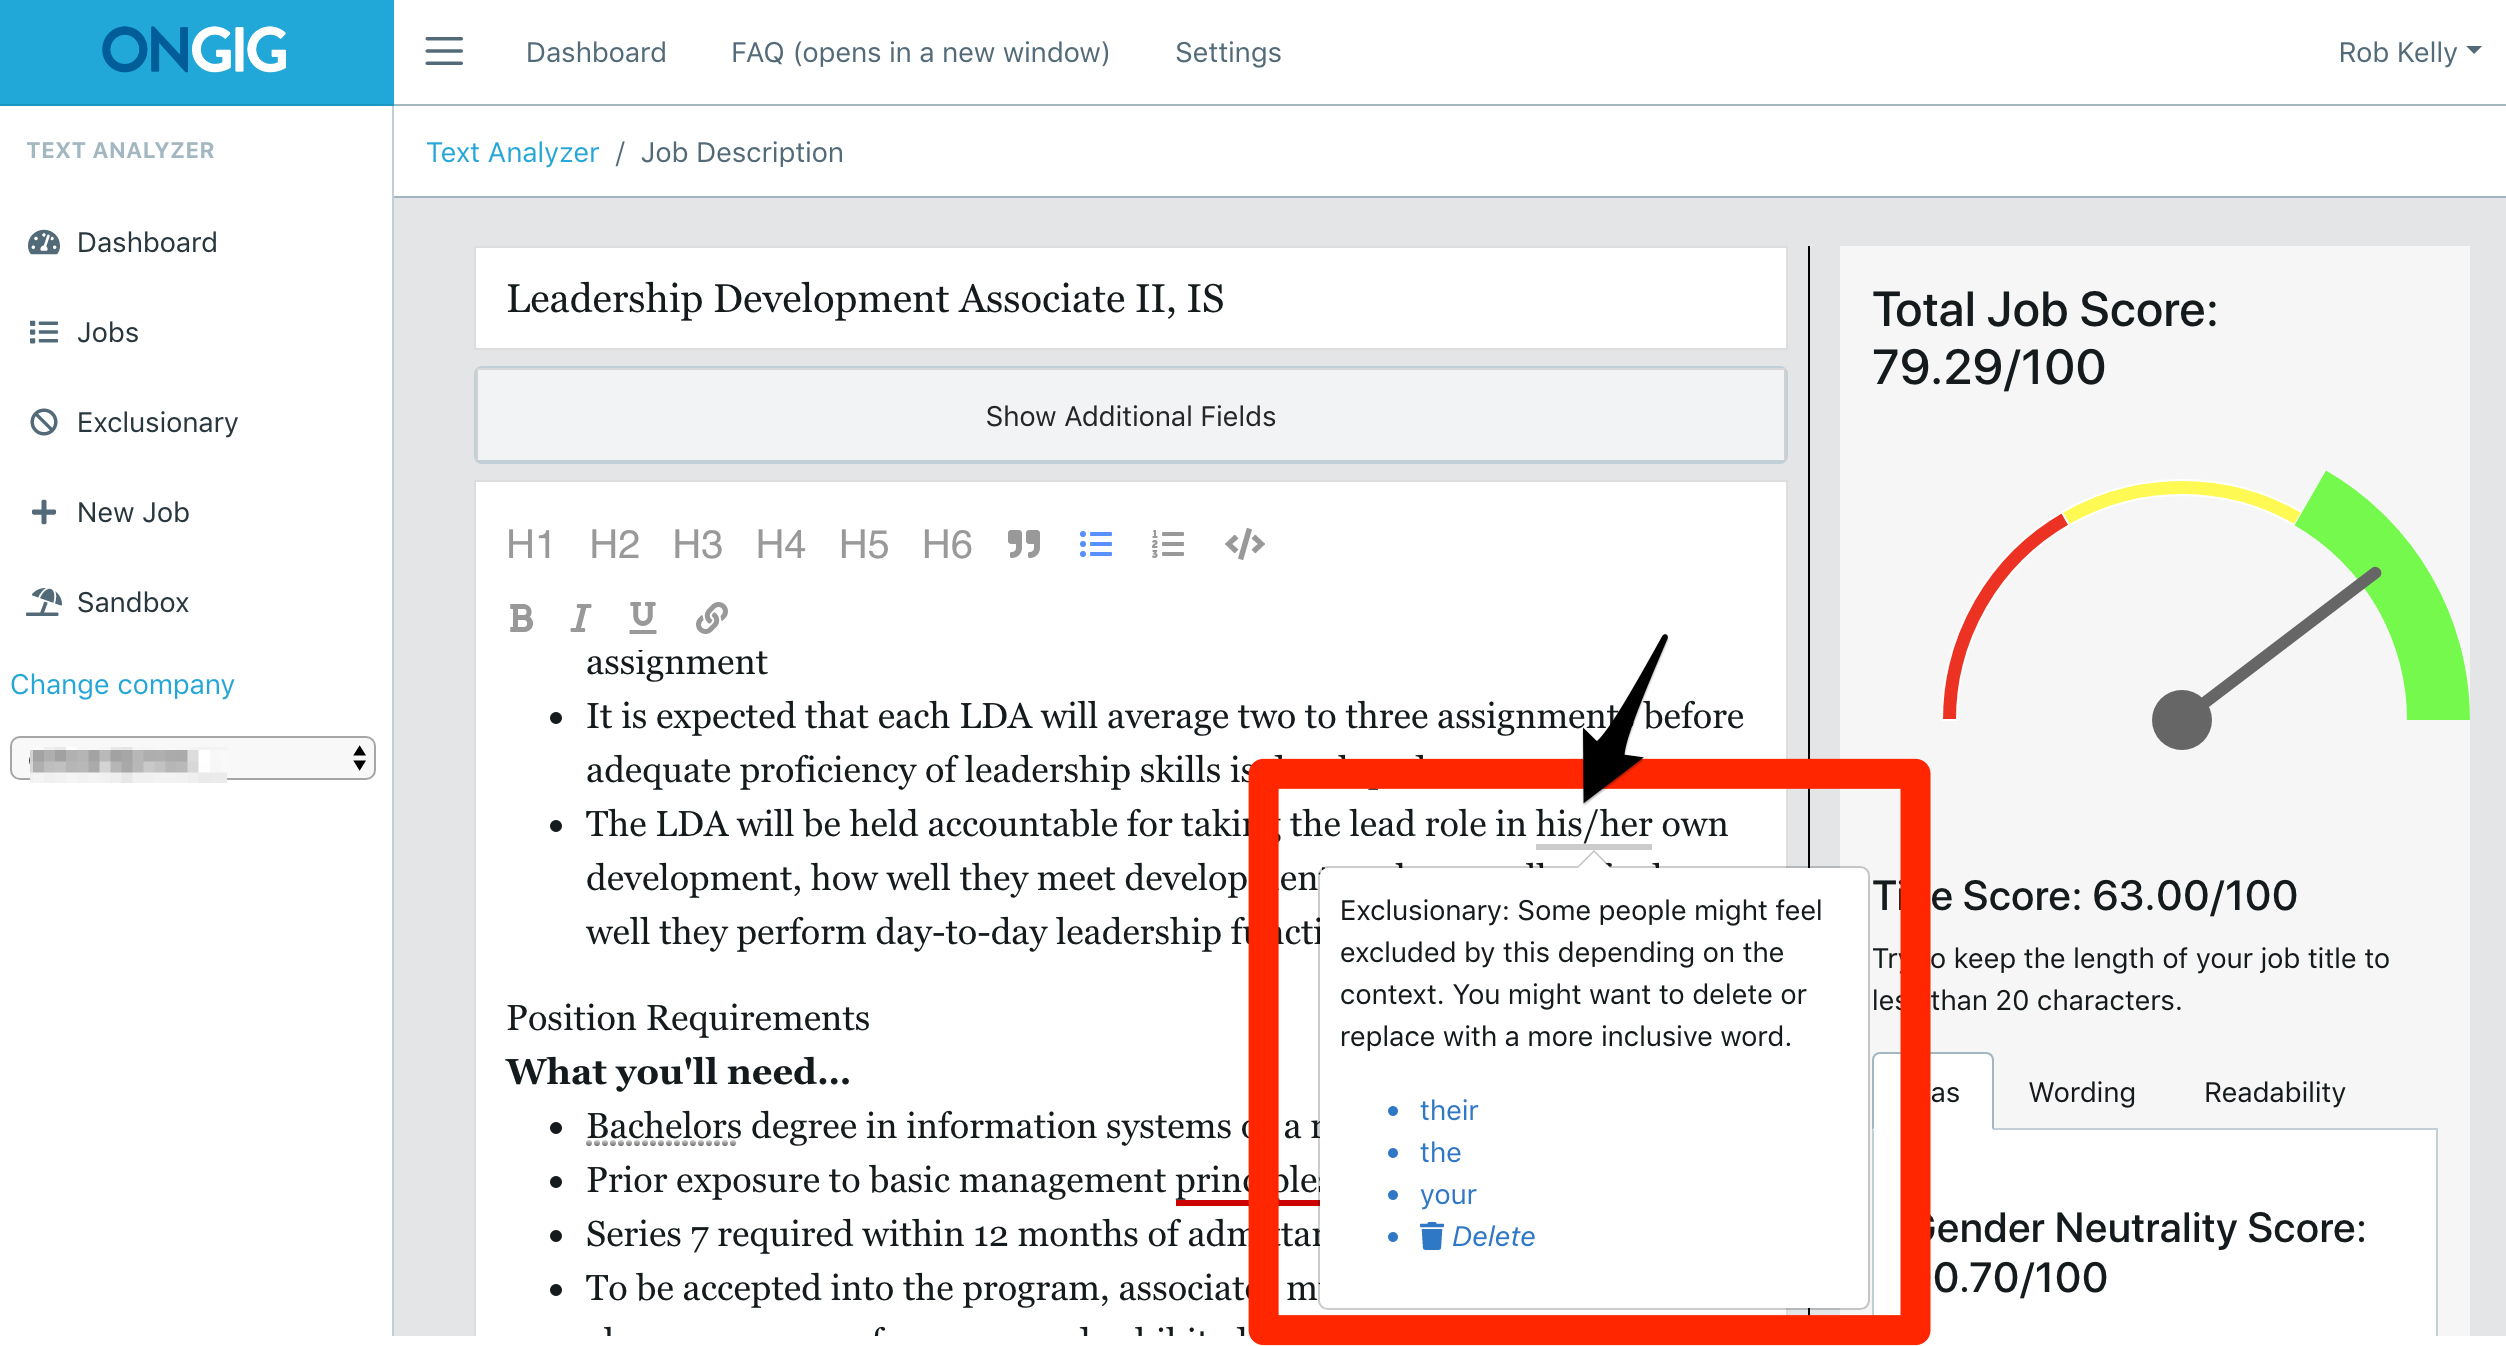Viewport: 2506px width, 1346px height.
Task: Apply H3 heading format
Action: coord(697,544)
